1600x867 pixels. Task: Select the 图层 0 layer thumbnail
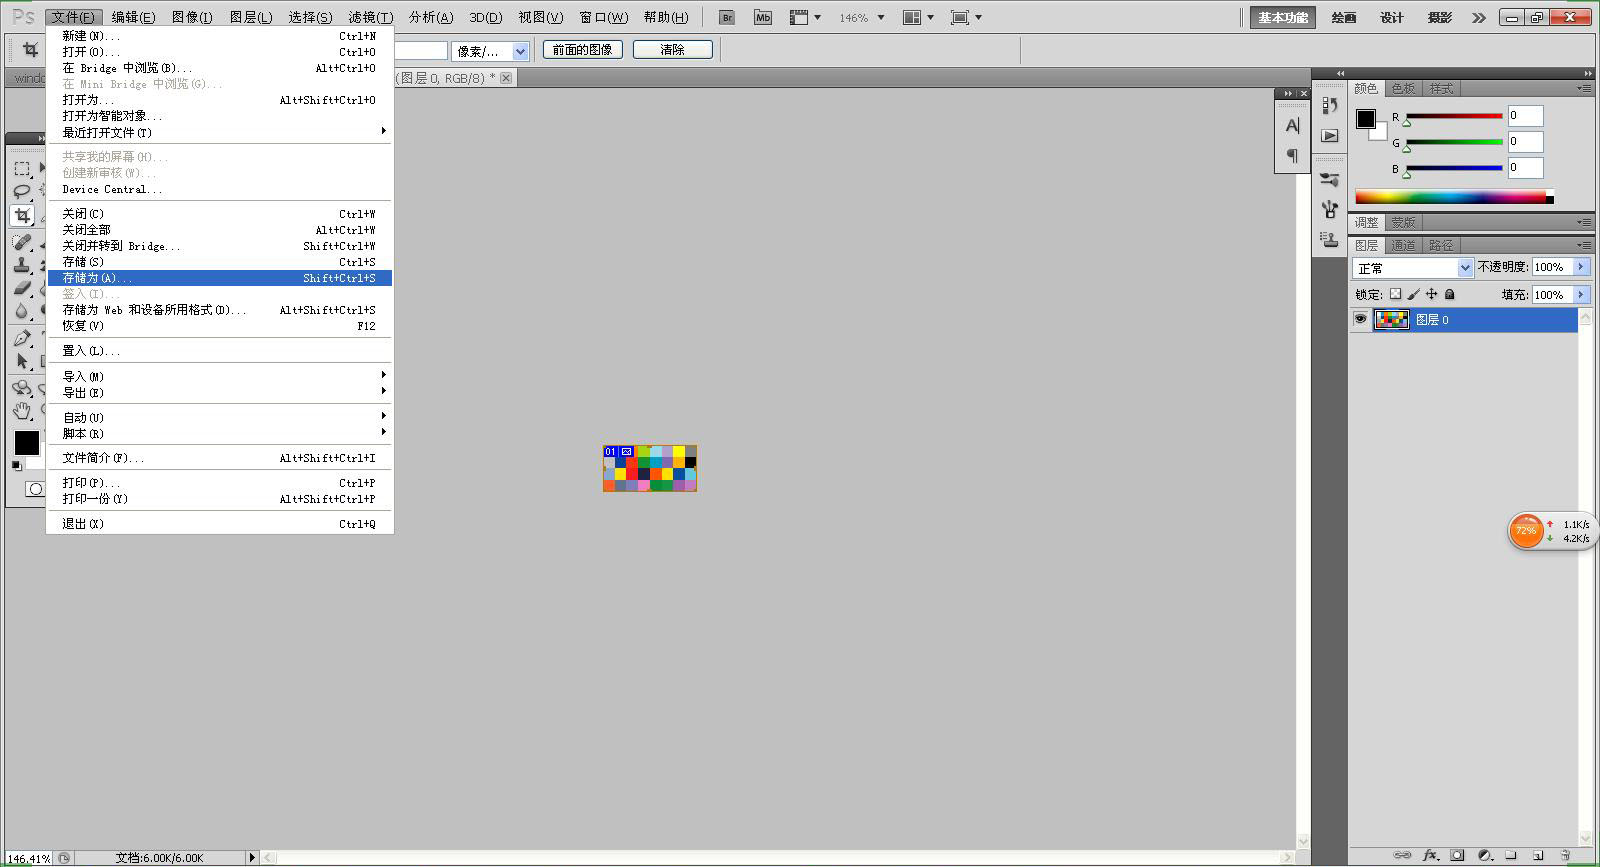pos(1392,320)
